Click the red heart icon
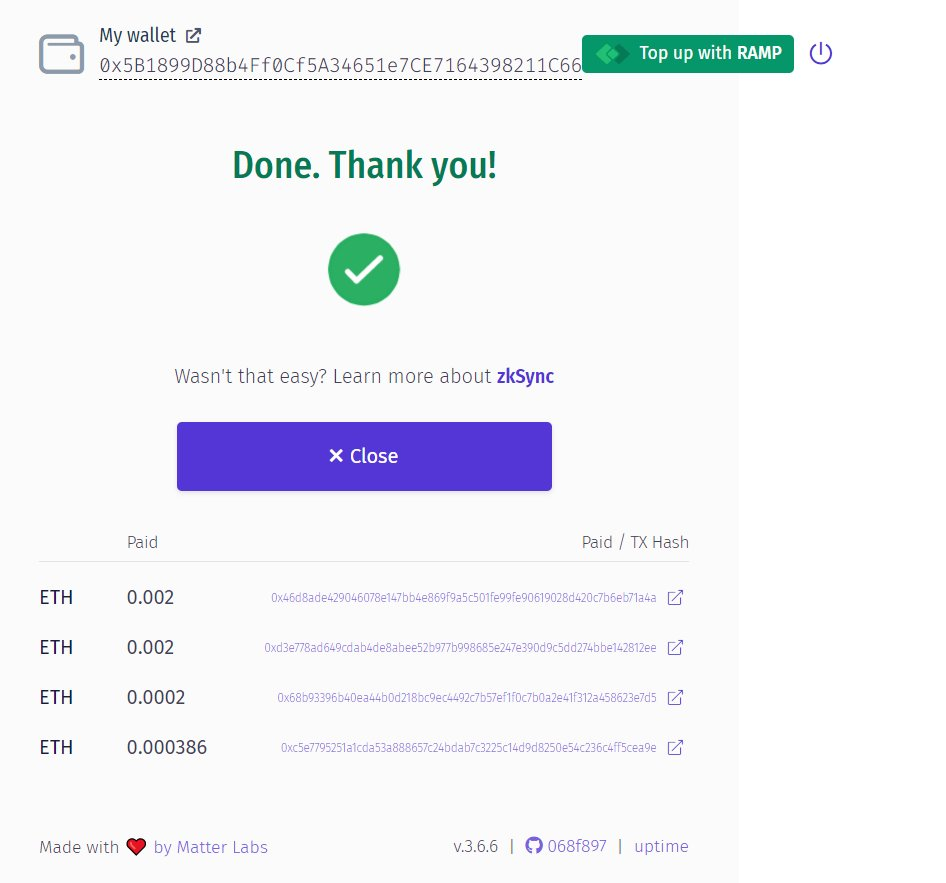Viewport: 946px width, 883px height. pos(137,847)
